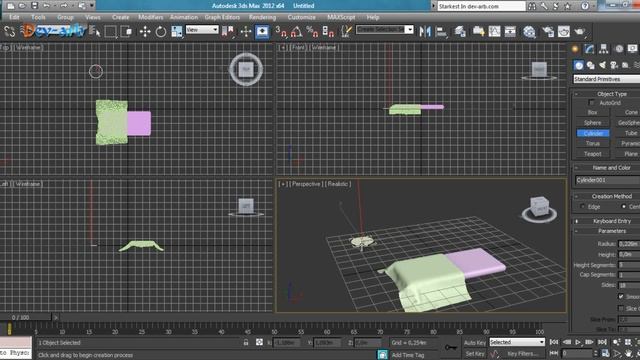Toggle the Spinner Snap icon
The height and width of the screenshot is (360, 640).
click(328, 31)
